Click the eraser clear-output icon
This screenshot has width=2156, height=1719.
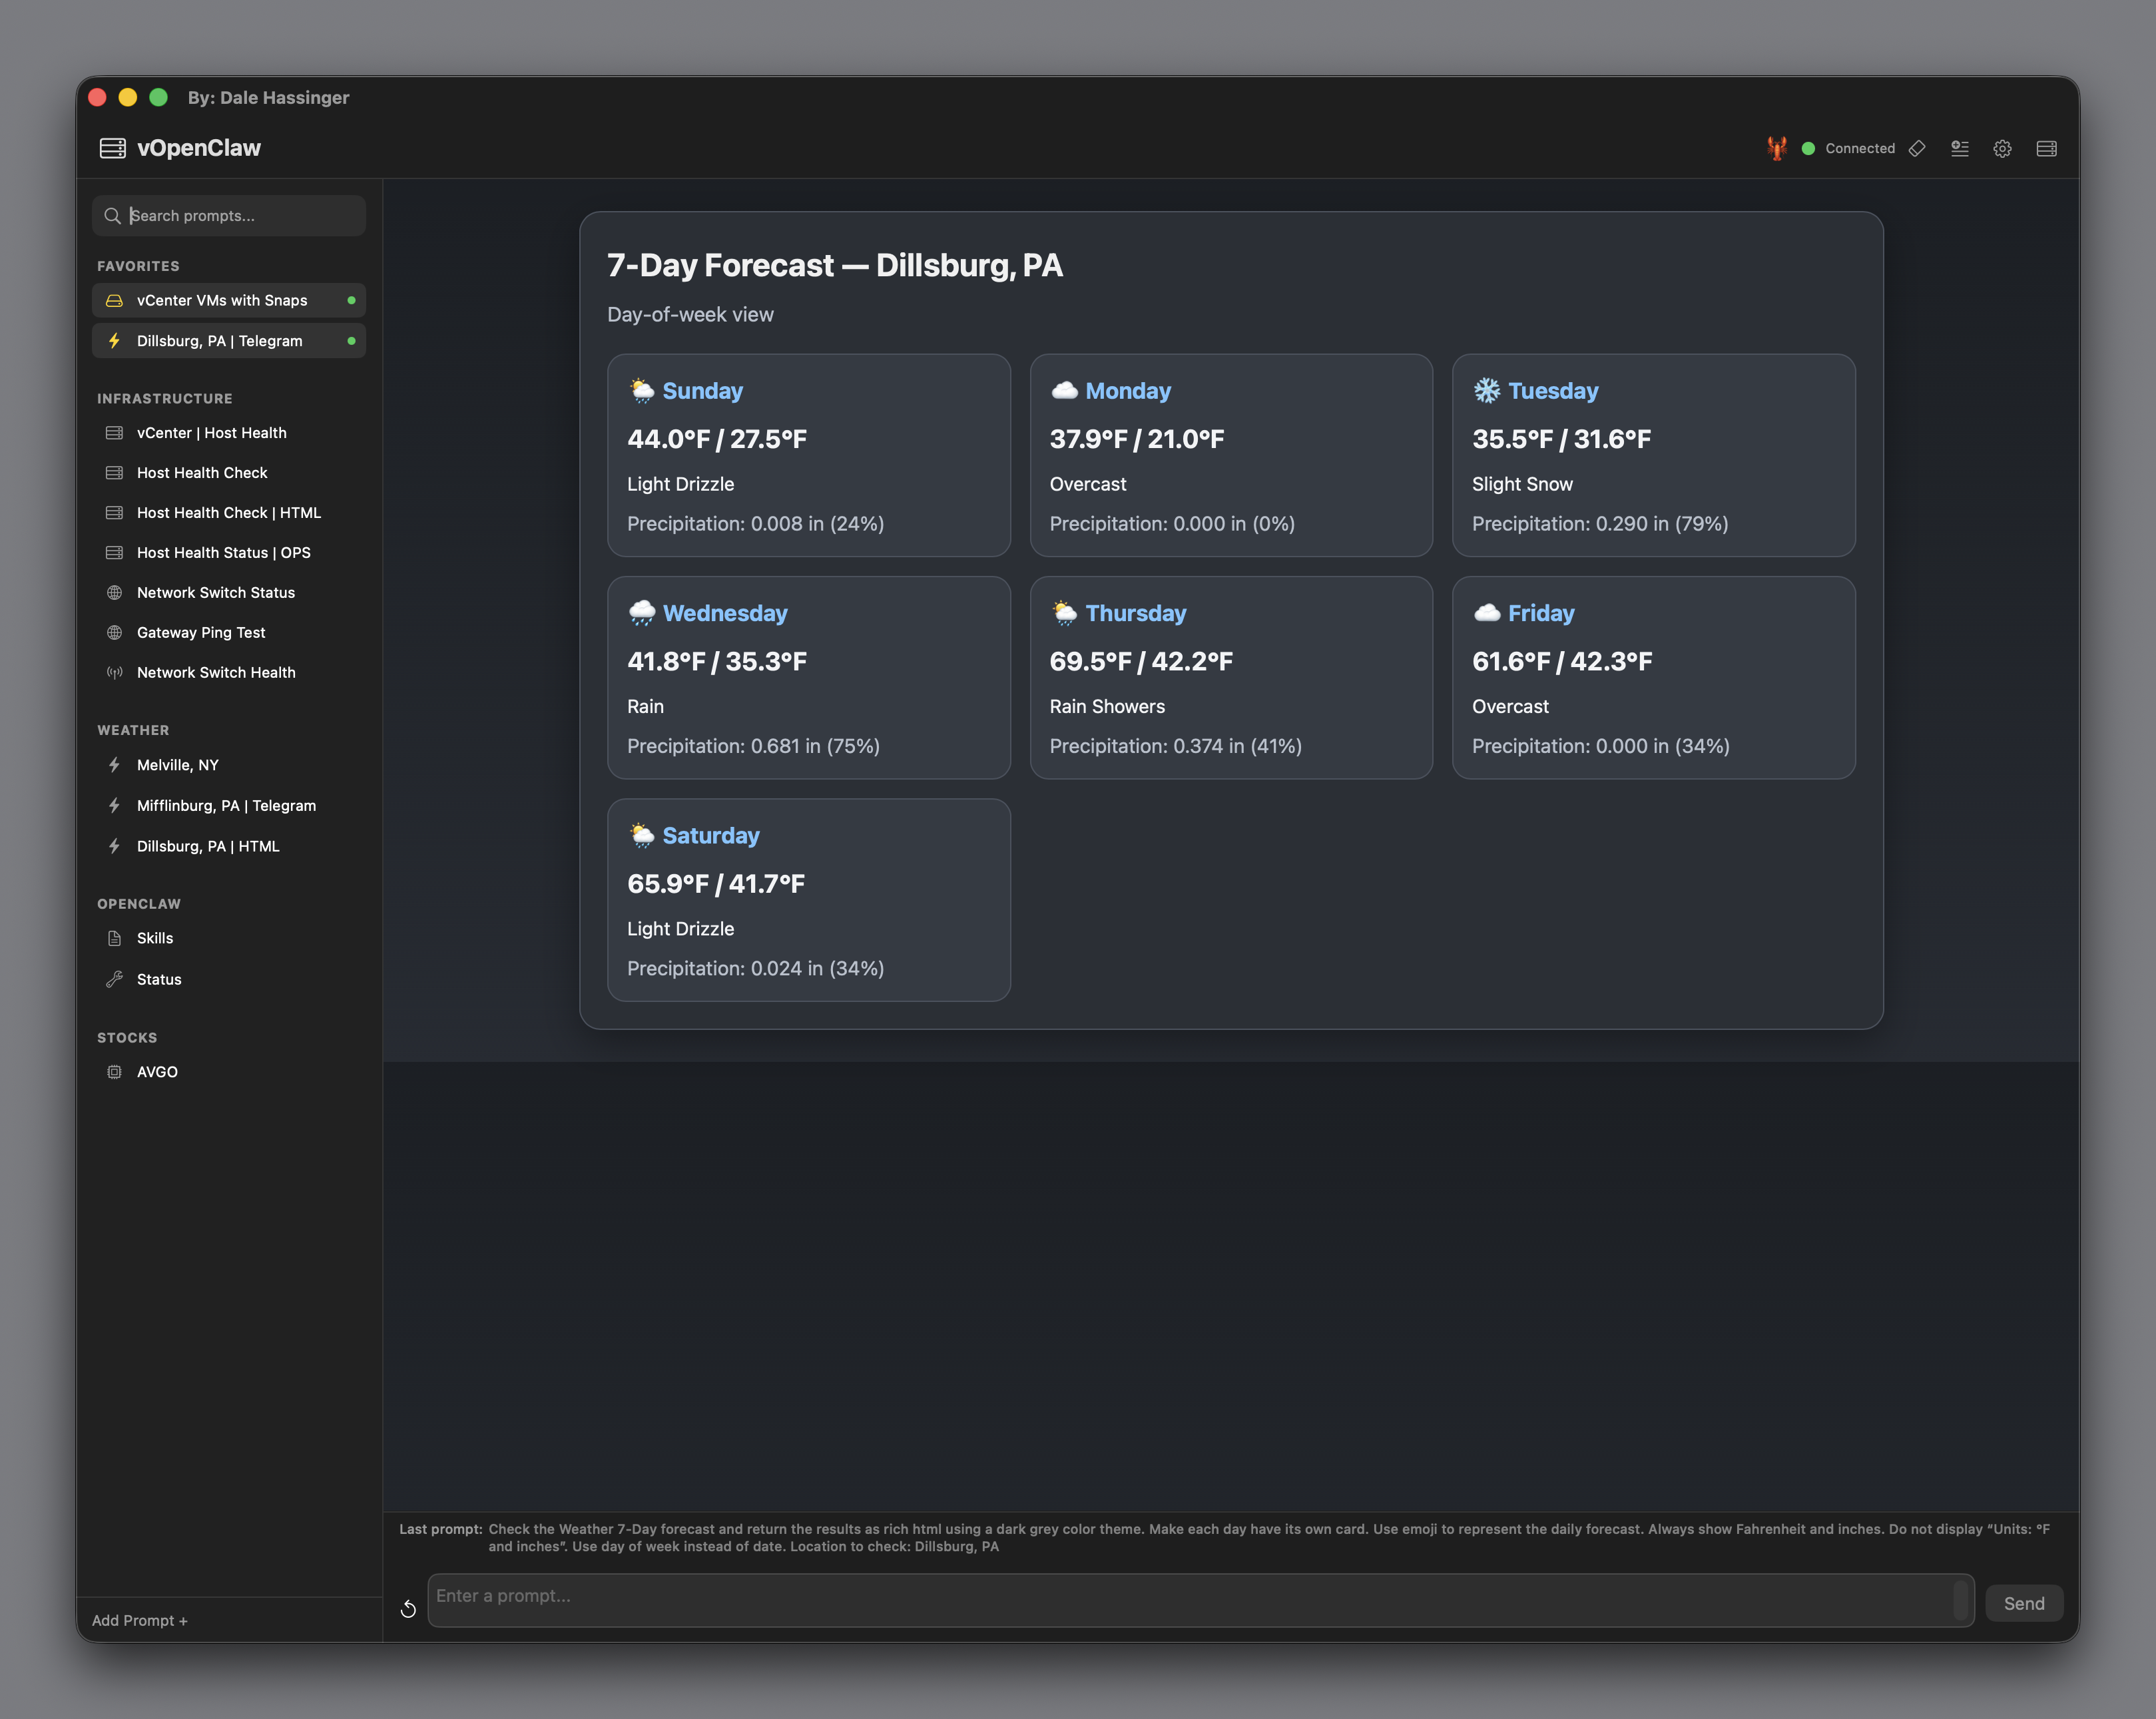pyautogui.click(x=1917, y=148)
